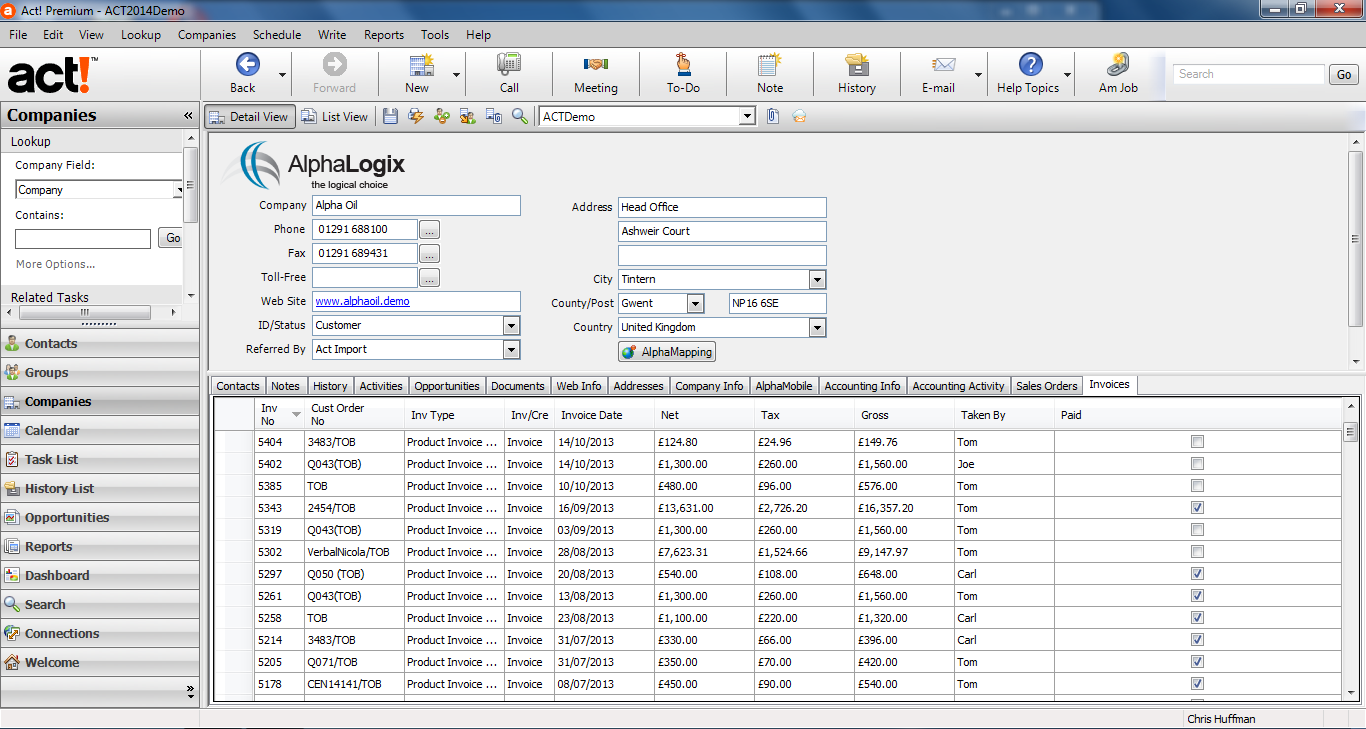Viewport: 1366px width, 729px height.
Task: Toggle Paid checkbox for invoice 5402
Action: (x=1198, y=464)
